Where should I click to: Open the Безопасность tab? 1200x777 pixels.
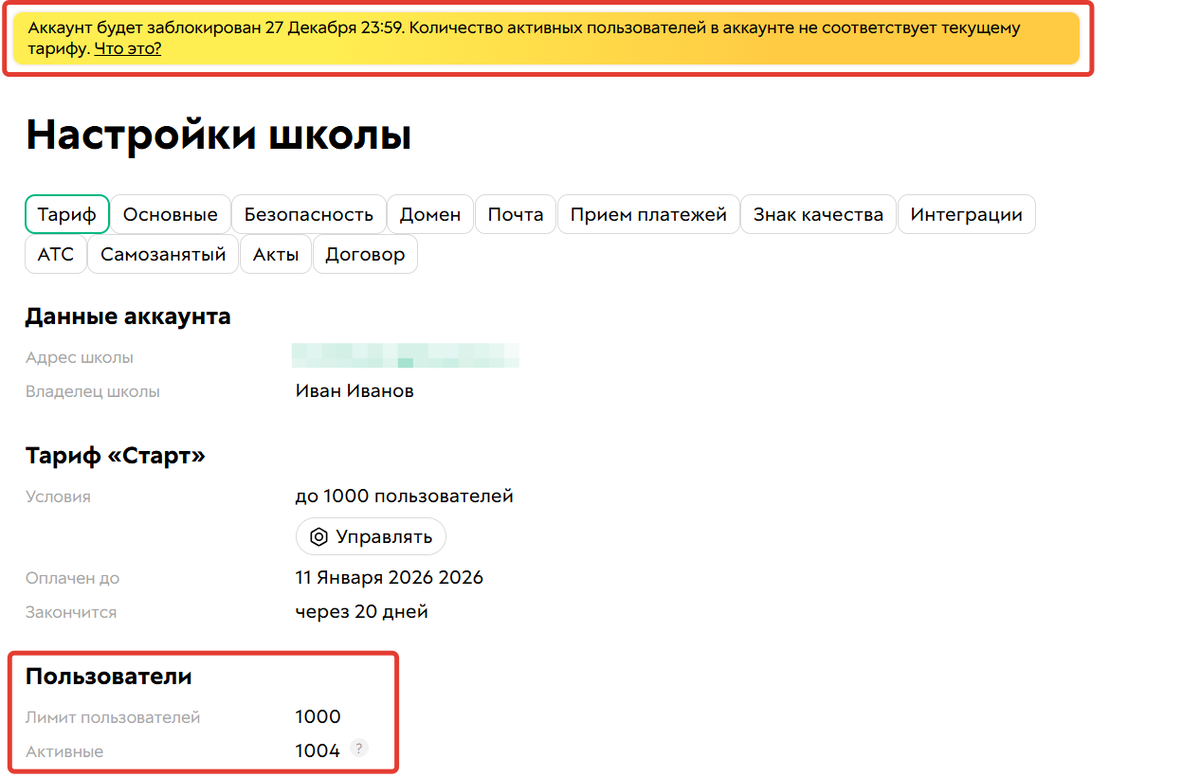click(308, 214)
